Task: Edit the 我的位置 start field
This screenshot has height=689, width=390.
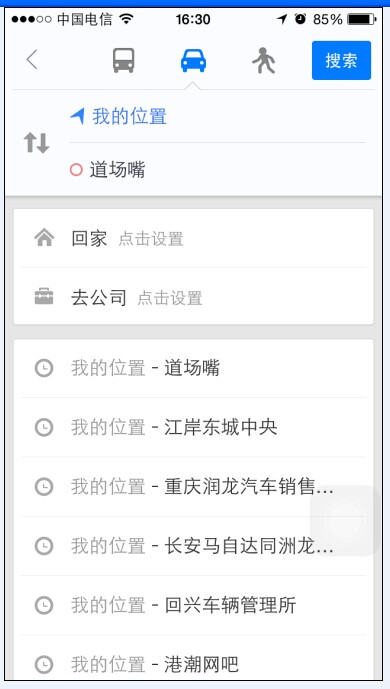Action: pos(217,117)
